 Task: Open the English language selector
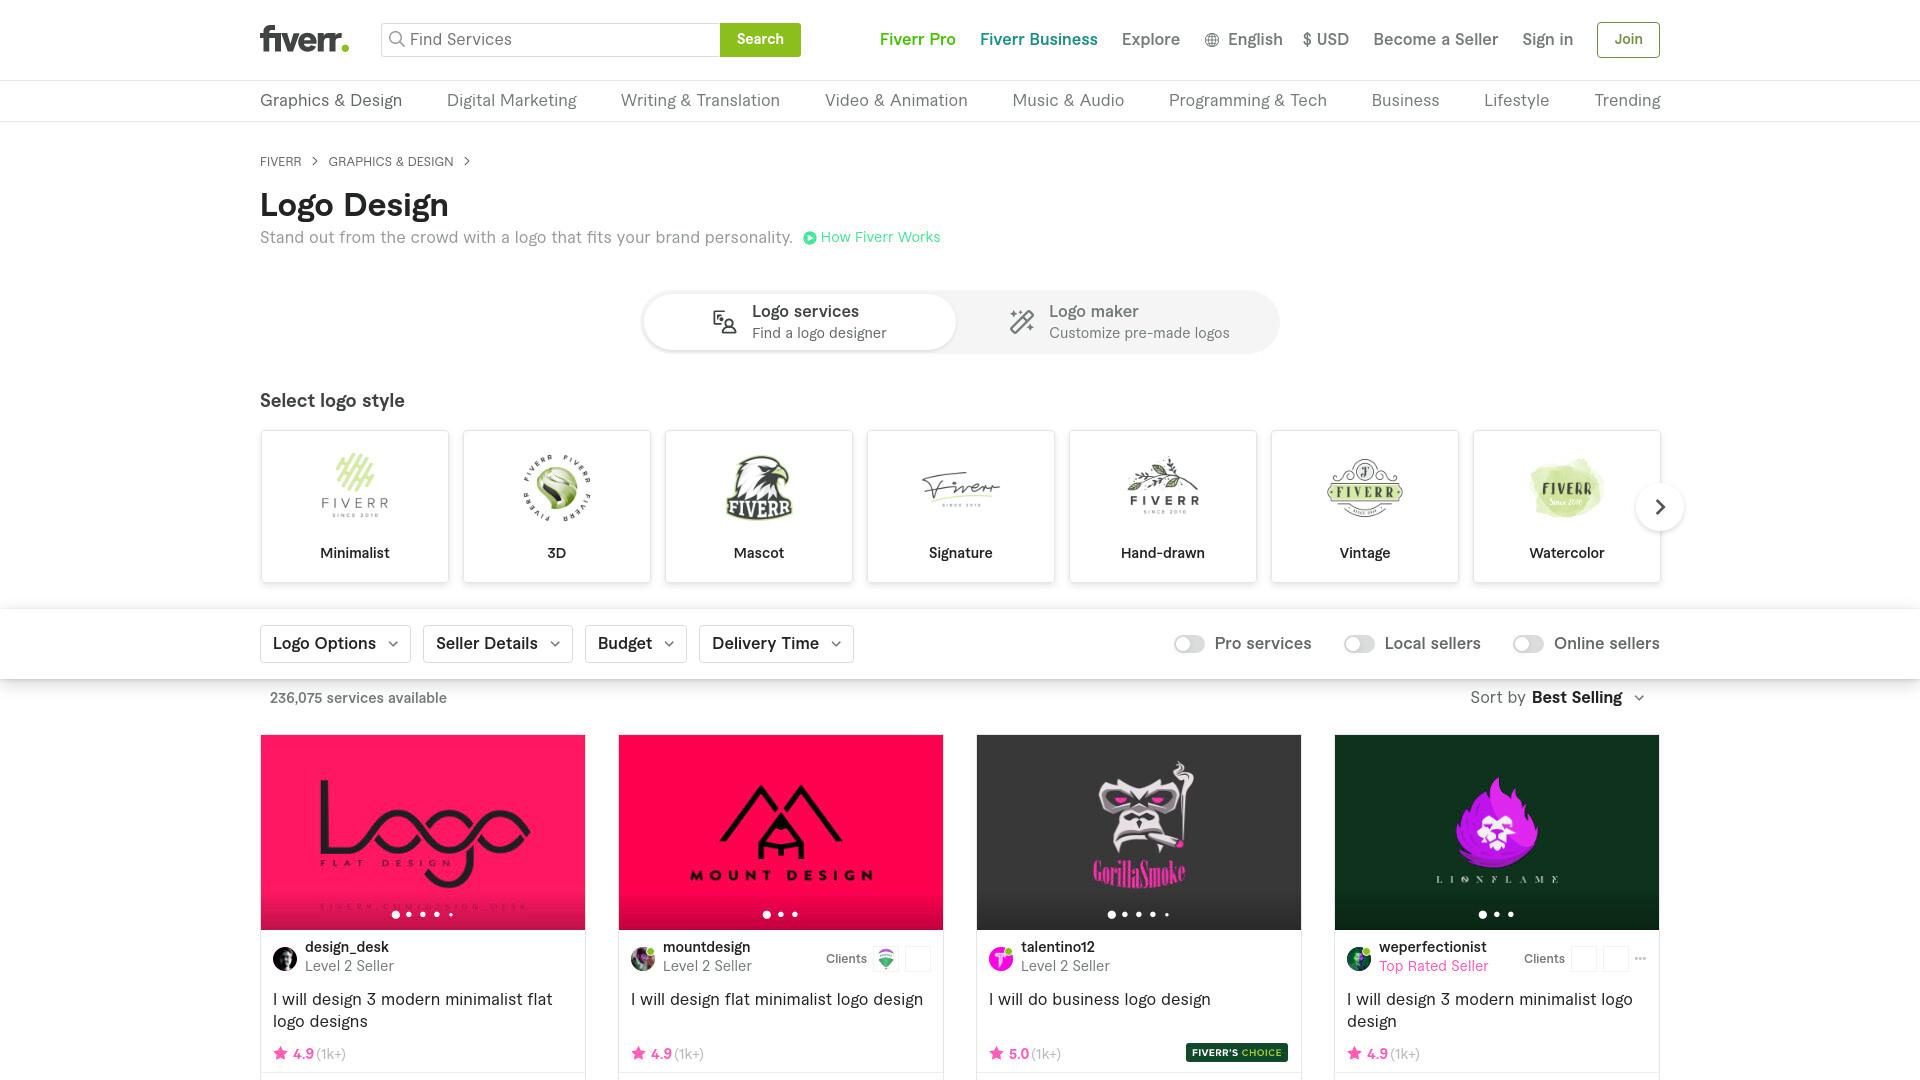point(1244,40)
